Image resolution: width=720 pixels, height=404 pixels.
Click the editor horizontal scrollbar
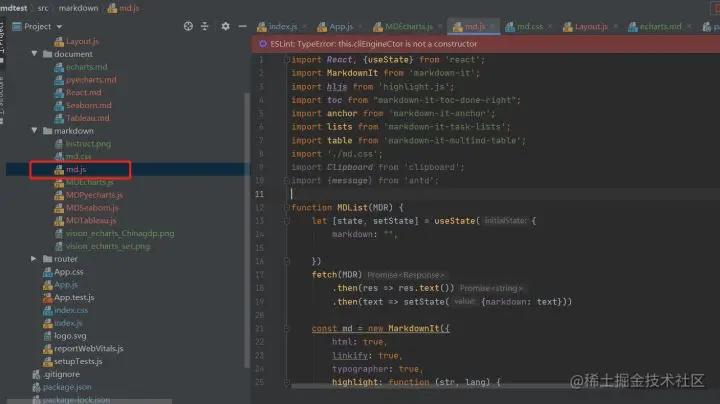[x=429, y=386]
